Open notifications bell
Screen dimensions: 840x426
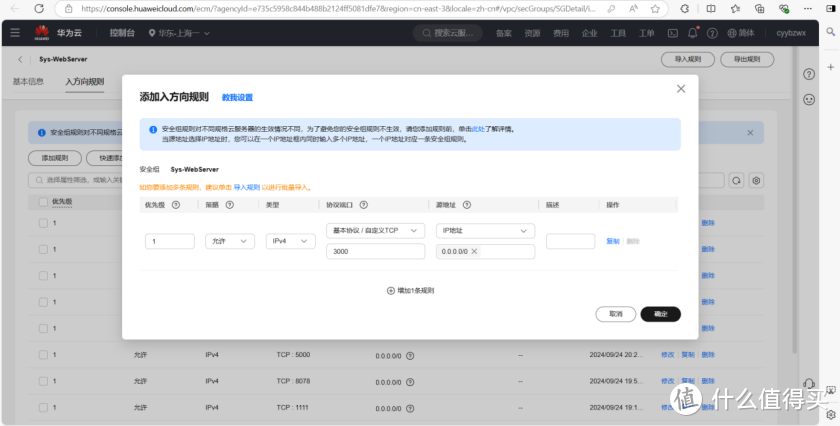(693, 33)
